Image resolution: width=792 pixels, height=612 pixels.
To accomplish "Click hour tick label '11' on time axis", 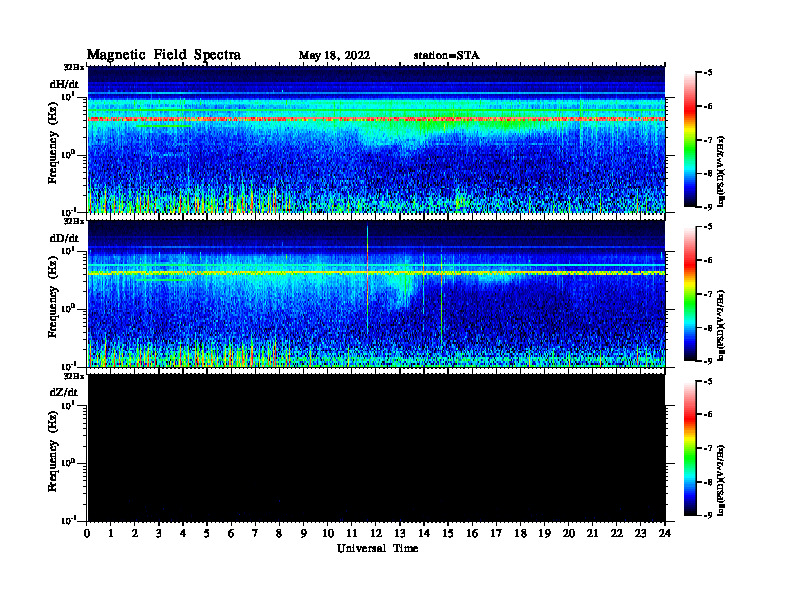I will (352, 534).
